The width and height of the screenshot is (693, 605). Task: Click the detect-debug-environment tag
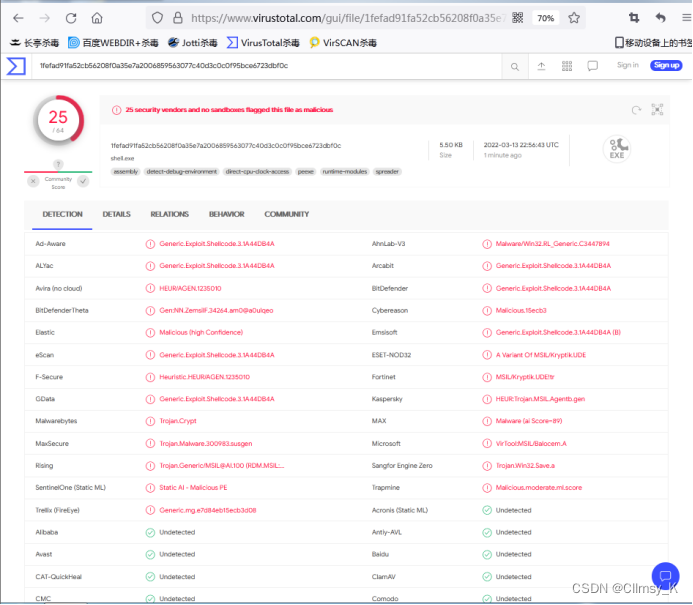click(x=182, y=172)
